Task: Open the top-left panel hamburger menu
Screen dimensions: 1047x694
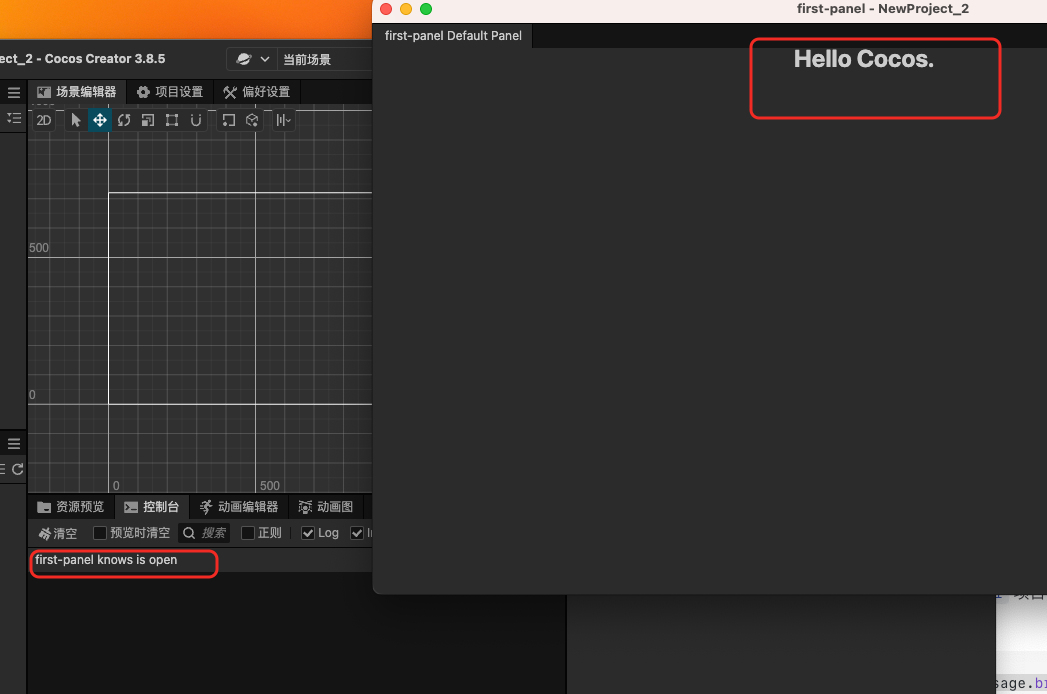Action: point(13,93)
